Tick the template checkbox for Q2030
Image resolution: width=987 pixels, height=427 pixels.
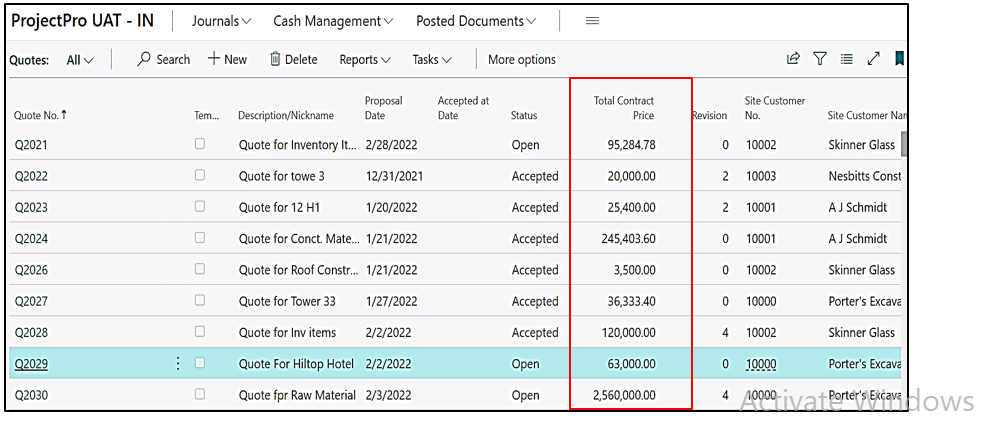(x=200, y=395)
